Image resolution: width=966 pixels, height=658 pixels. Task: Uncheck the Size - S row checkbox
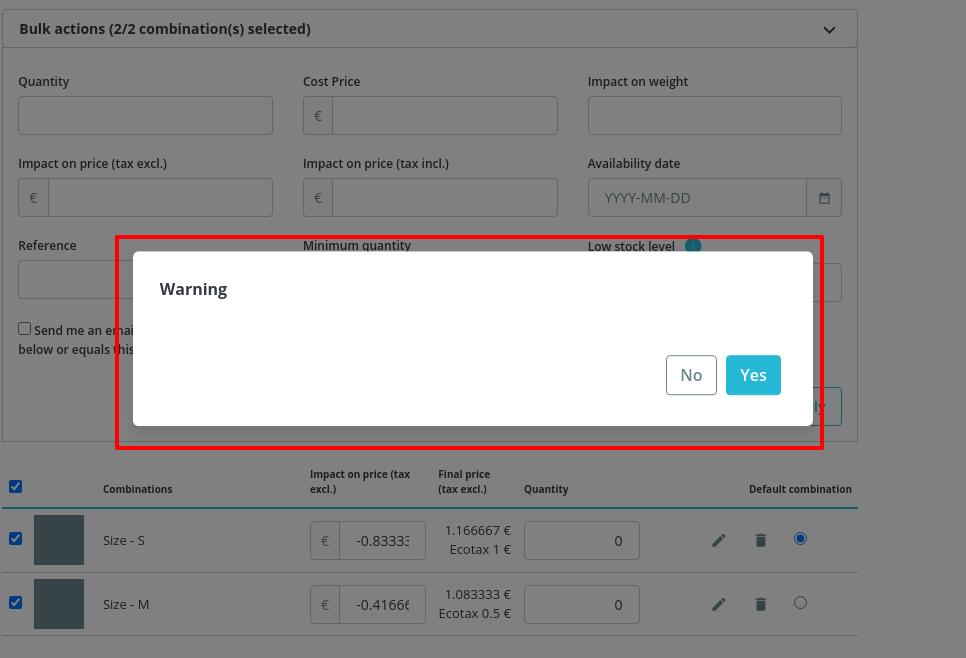[x=15, y=539]
